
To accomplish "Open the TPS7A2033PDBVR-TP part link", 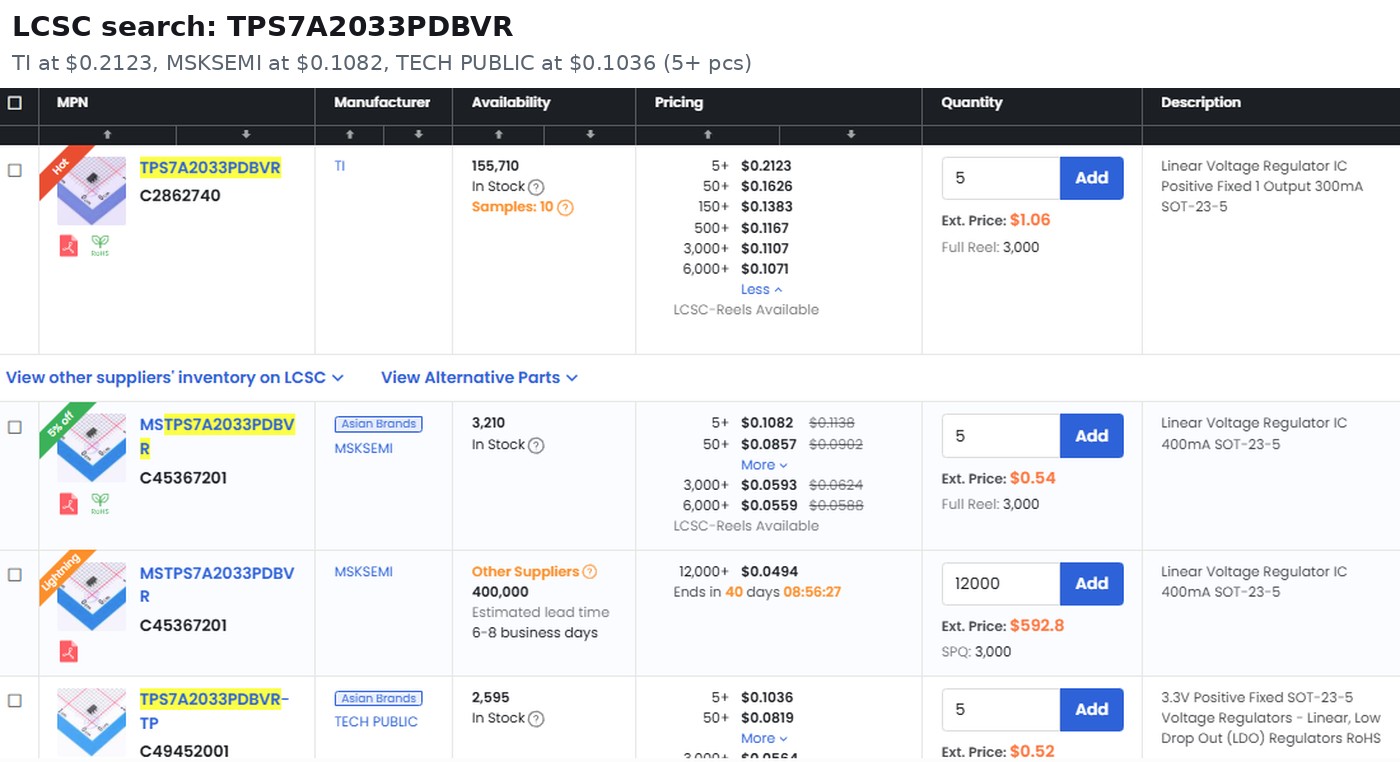I will 215,711.
